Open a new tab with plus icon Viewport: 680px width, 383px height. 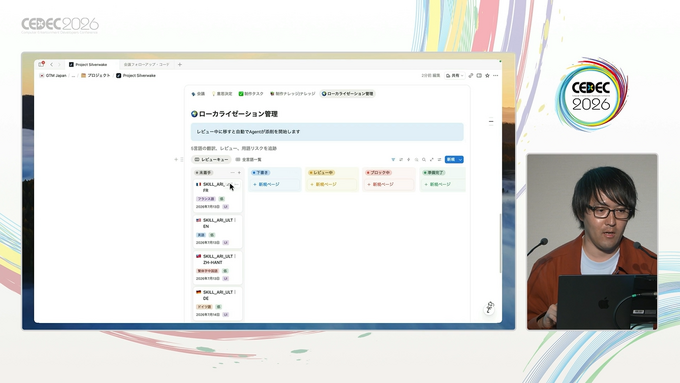pos(180,65)
